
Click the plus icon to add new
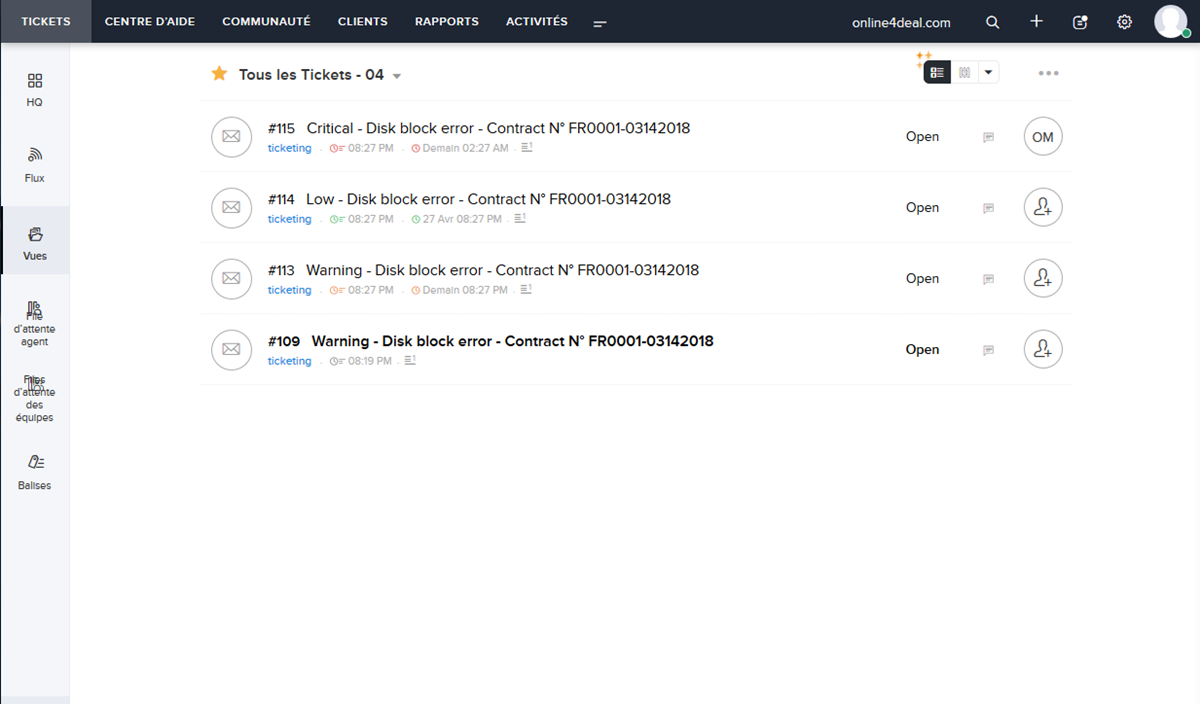(1036, 22)
